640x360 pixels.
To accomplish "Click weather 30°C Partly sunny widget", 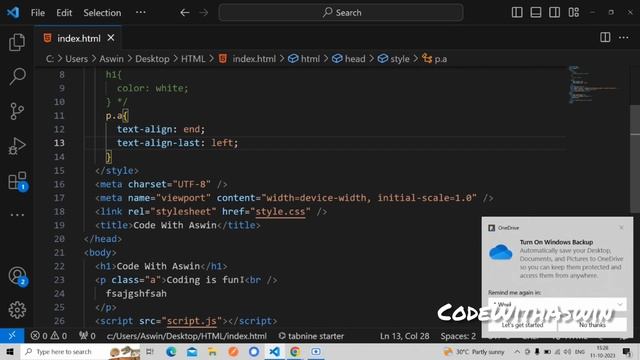I will coord(474,351).
